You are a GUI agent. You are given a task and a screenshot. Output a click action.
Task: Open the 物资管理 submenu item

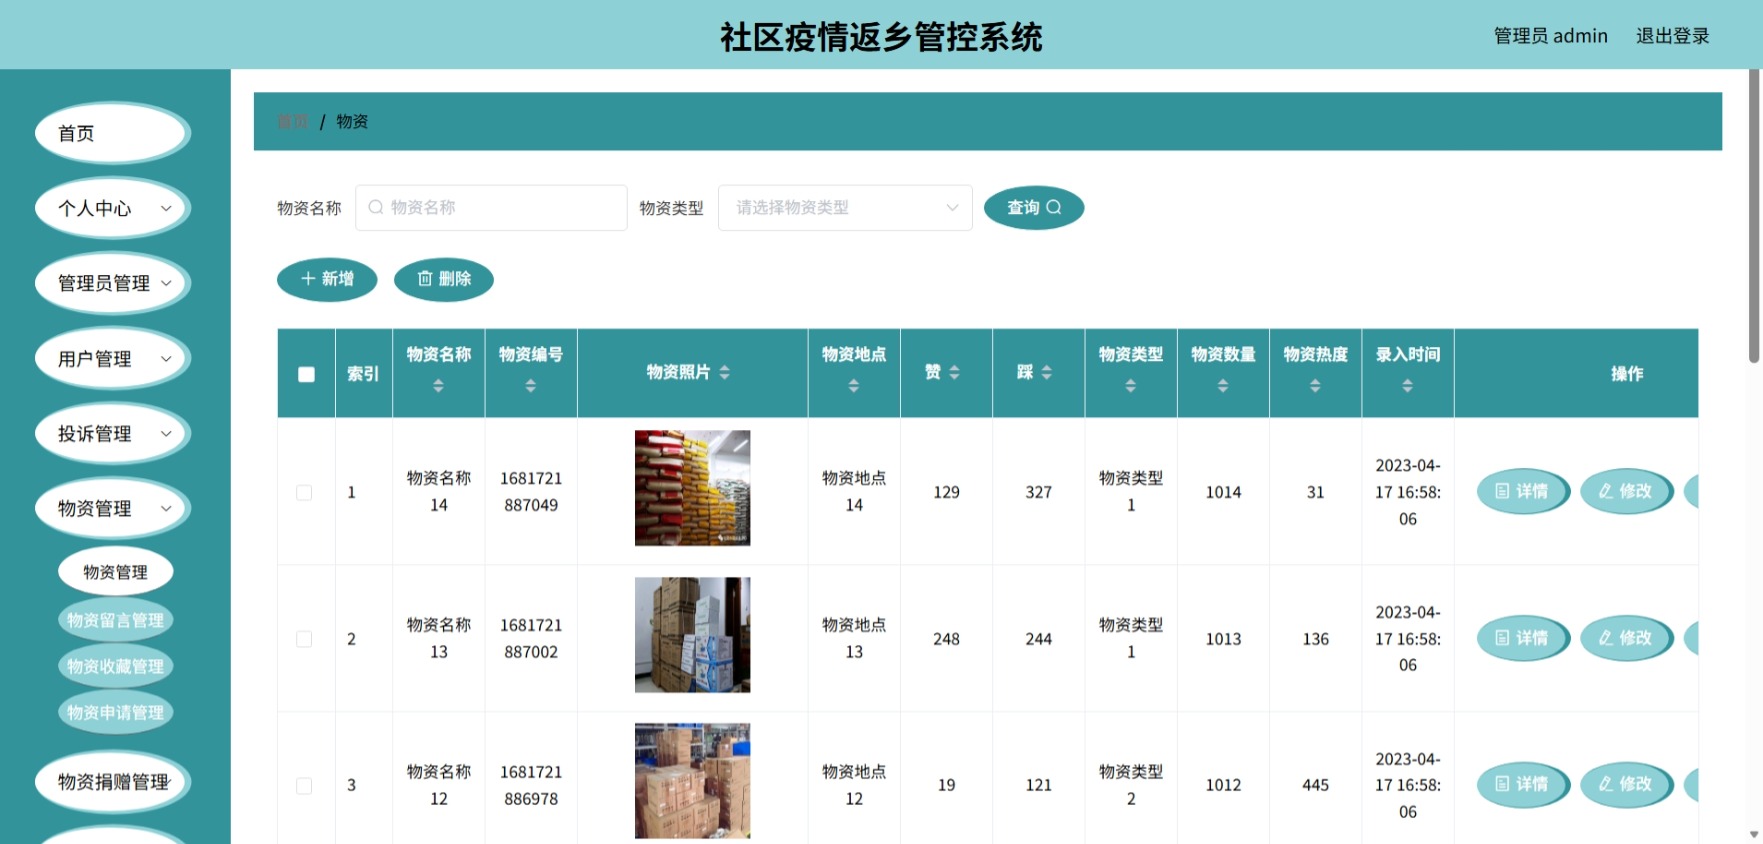tap(115, 572)
